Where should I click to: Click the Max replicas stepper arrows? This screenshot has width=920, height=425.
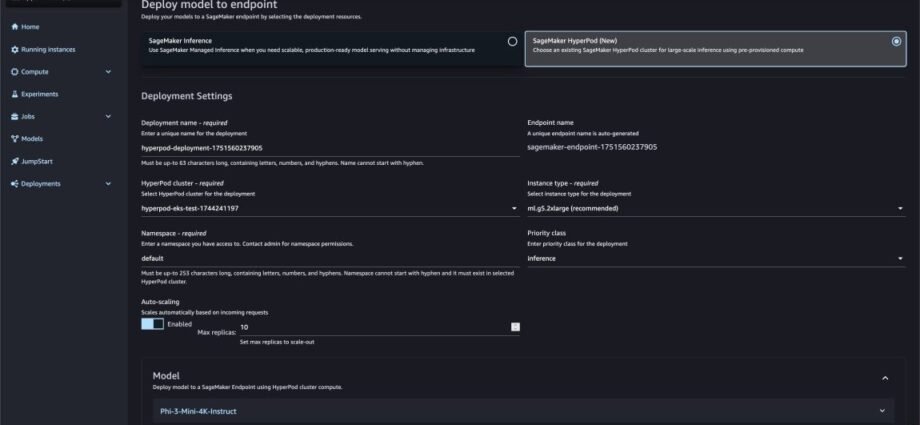pyautogui.click(x=515, y=327)
